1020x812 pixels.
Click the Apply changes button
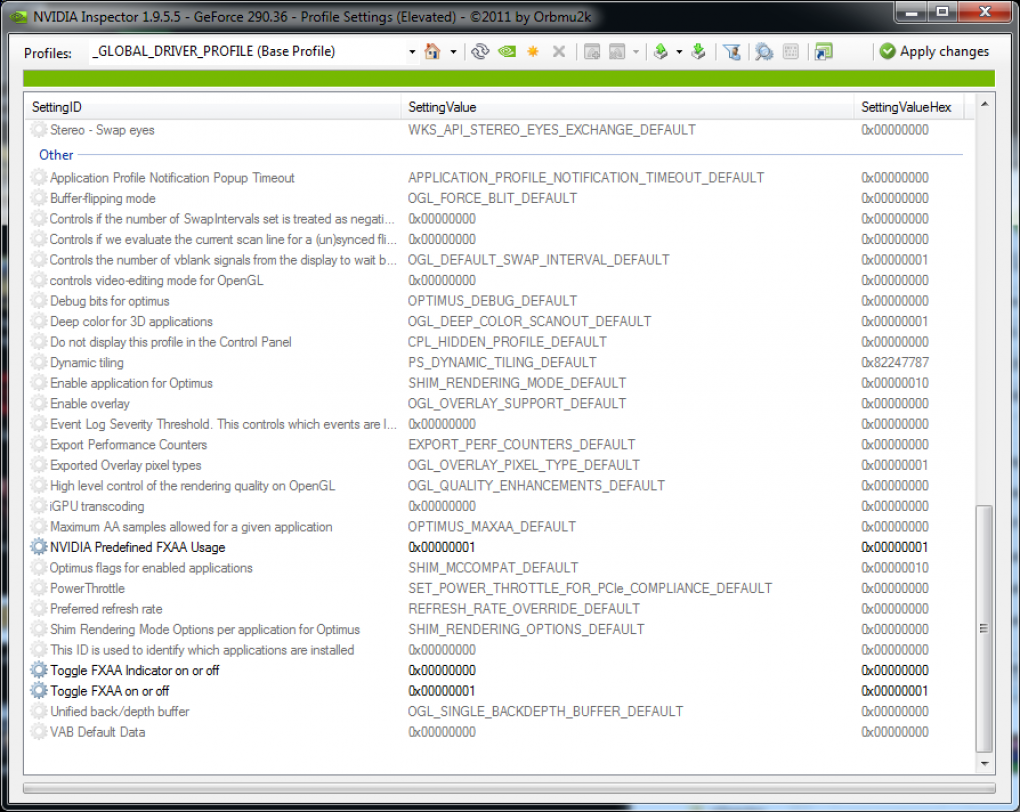click(x=934, y=51)
